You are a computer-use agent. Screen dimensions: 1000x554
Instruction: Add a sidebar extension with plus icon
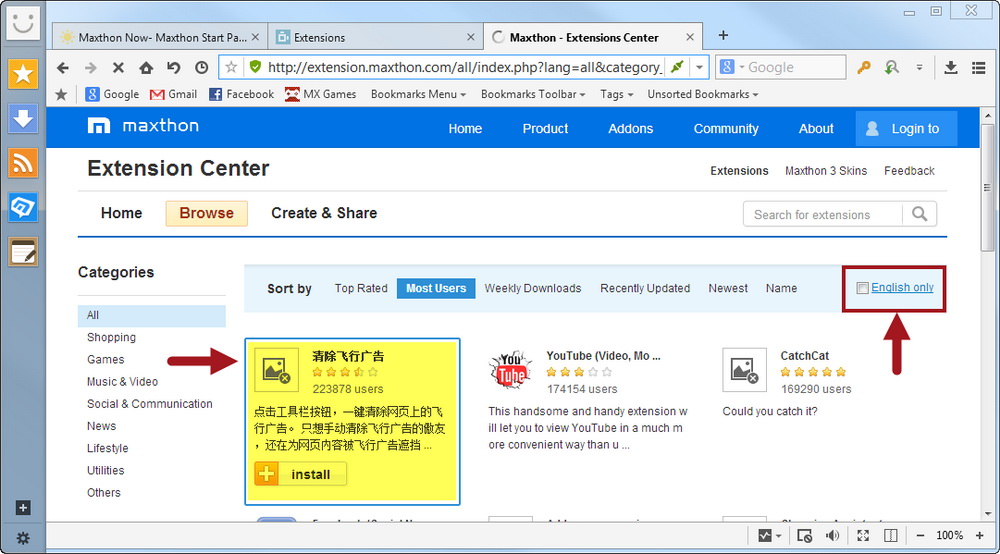coord(23,507)
